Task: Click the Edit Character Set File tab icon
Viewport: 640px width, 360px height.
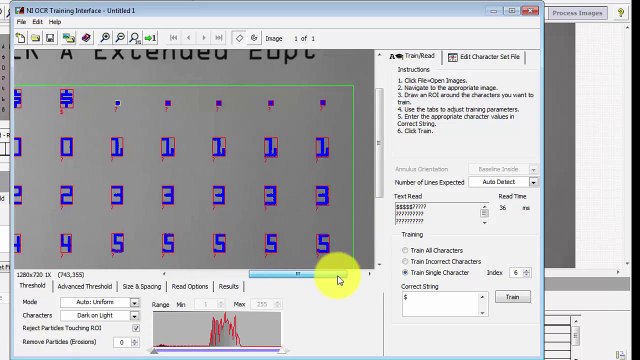Action: (x=452, y=57)
